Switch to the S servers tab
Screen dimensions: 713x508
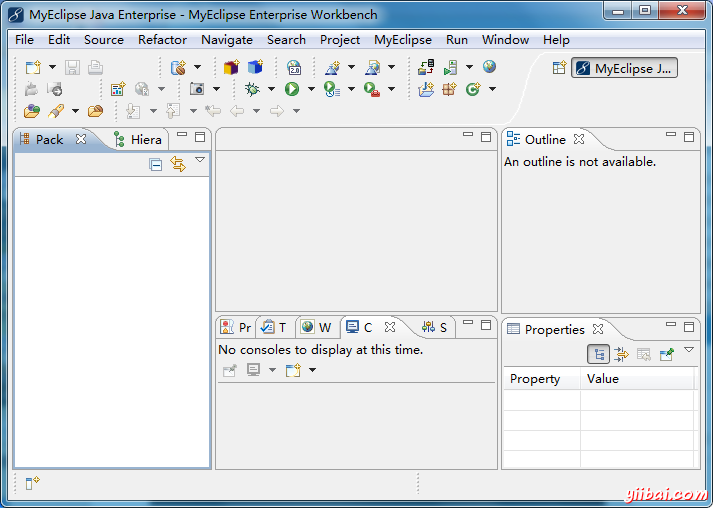pos(434,327)
